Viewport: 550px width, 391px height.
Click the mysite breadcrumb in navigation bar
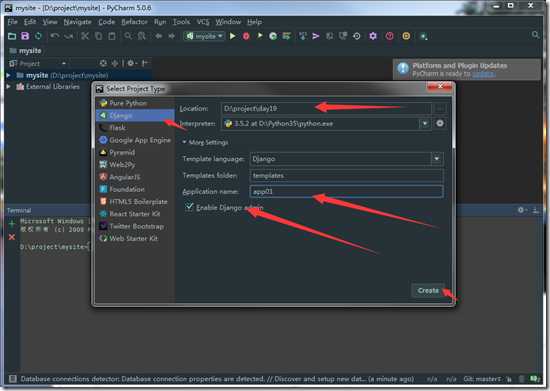pos(30,50)
